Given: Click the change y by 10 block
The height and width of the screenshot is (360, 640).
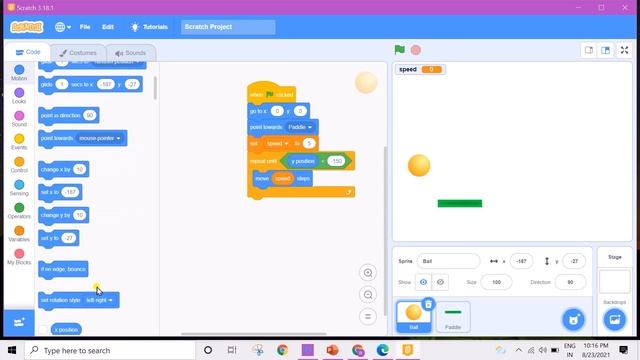Looking at the screenshot, I should [63, 215].
